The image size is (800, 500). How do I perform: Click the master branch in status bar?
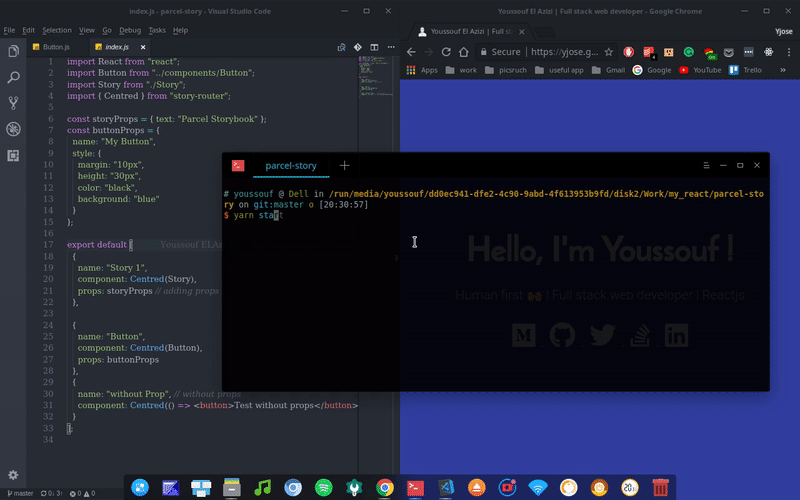(20, 493)
